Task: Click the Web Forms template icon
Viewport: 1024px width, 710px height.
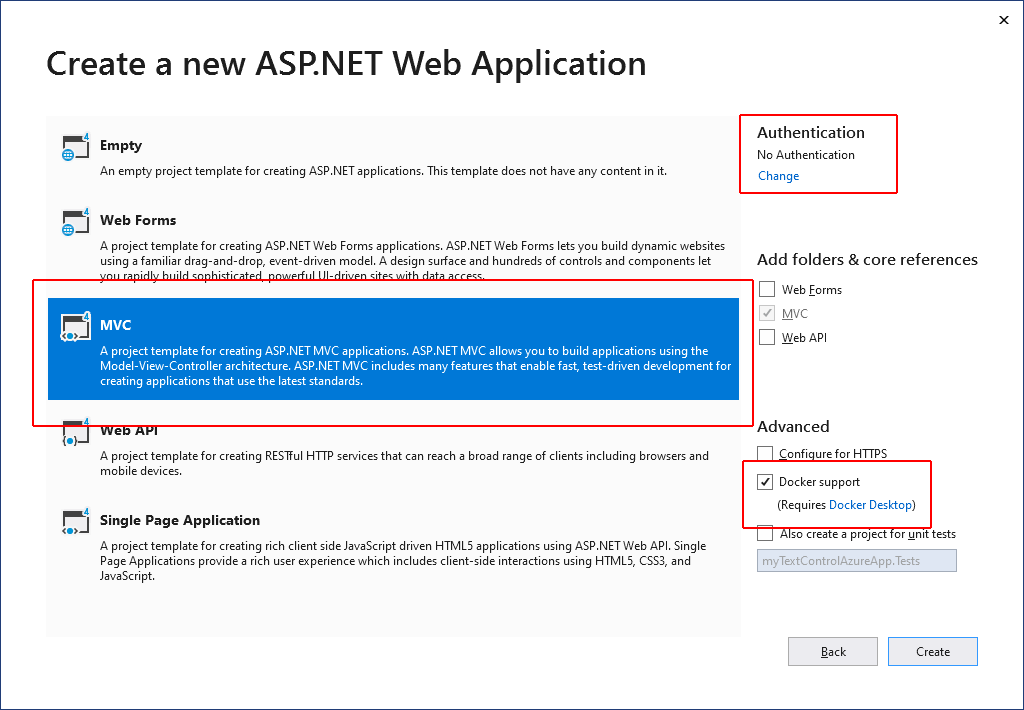Action: click(75, 222)
